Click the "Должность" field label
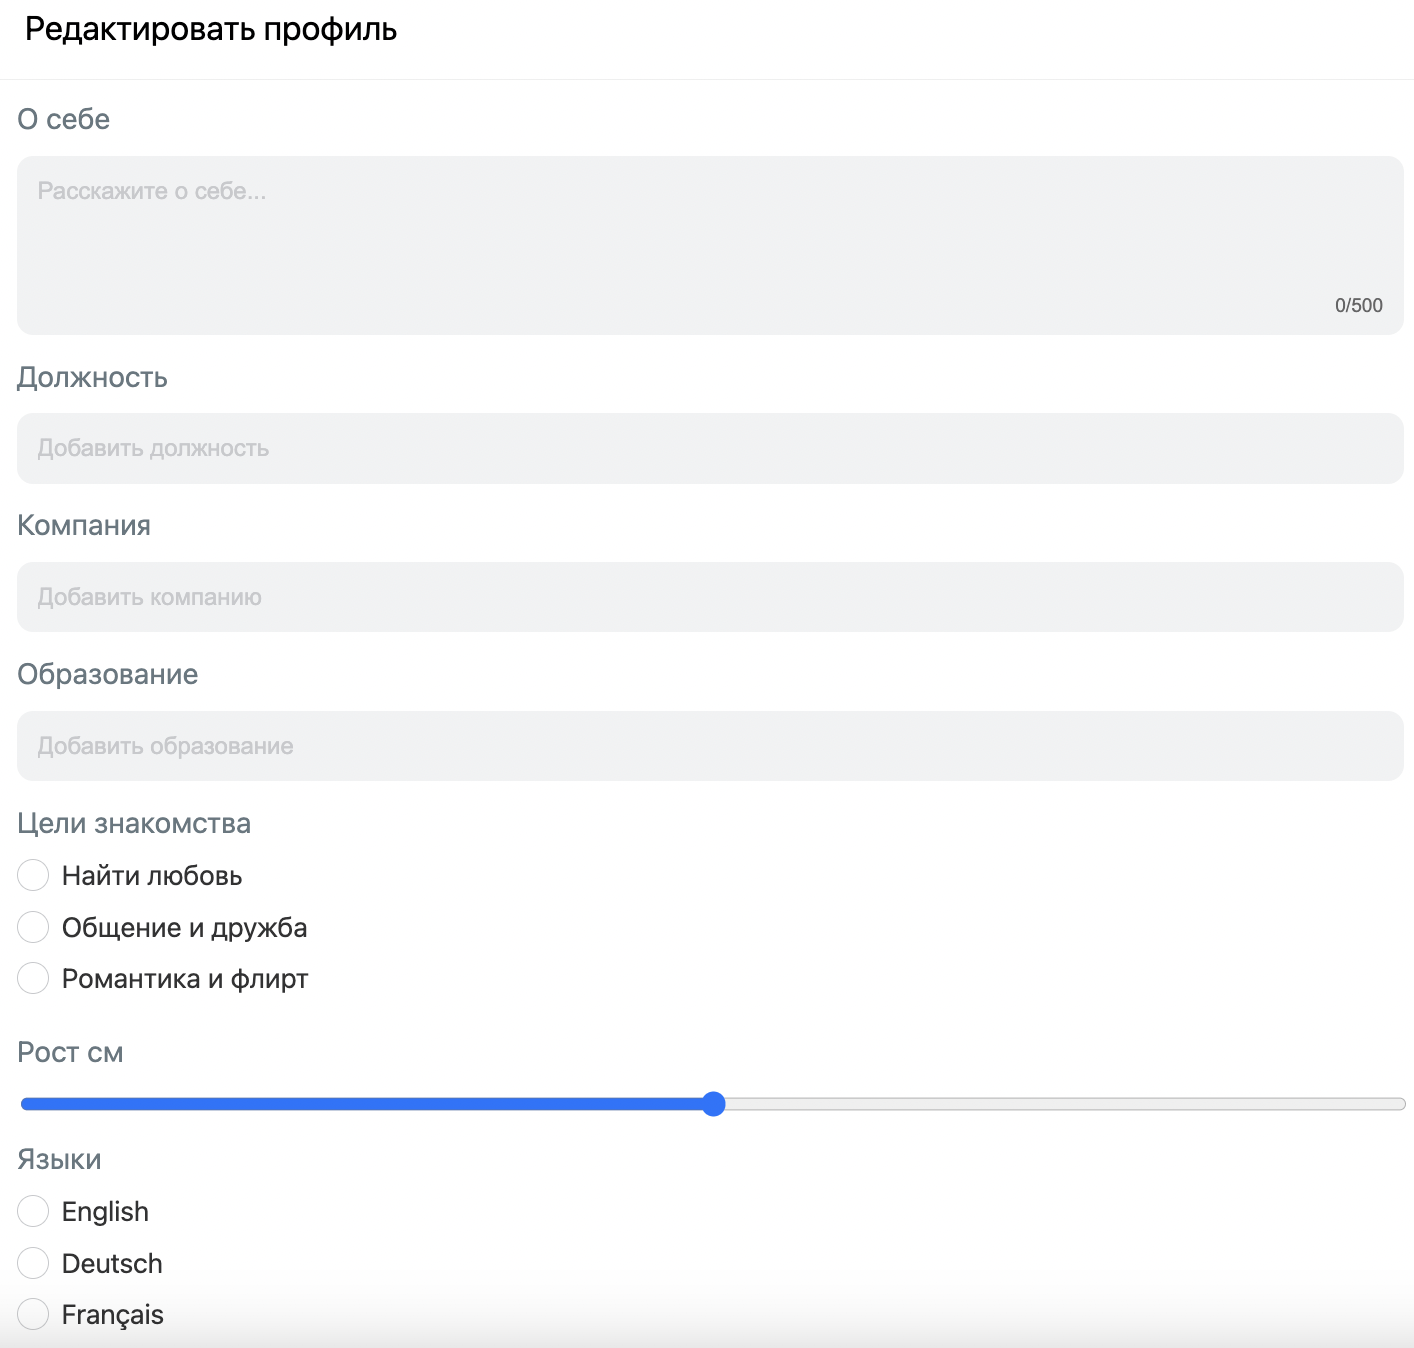The image size is (1414, 1348). (92, 377)
